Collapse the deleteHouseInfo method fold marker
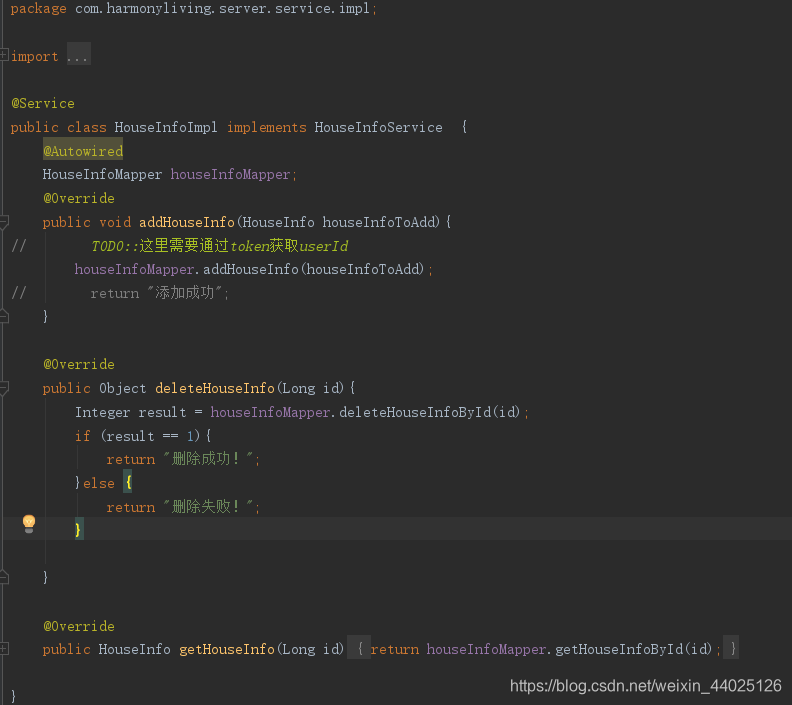Image resolution: width=792 pixels, height=705 pixels. 4,388
